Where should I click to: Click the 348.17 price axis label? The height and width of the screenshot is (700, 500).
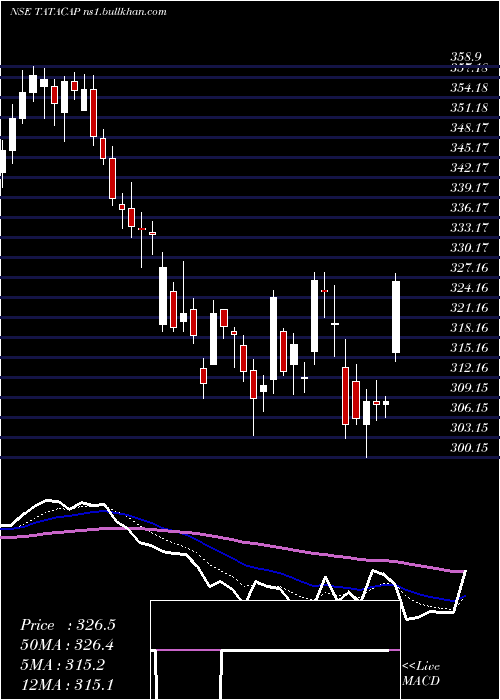468,128
